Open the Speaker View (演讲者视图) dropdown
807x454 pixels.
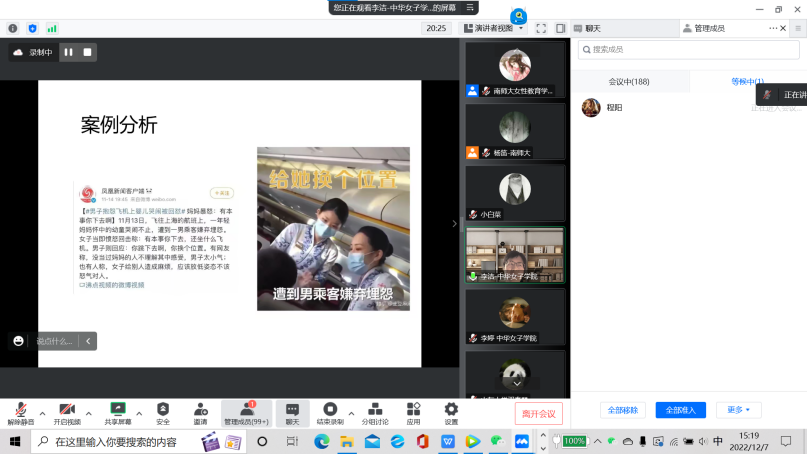[x=494, y=28]
